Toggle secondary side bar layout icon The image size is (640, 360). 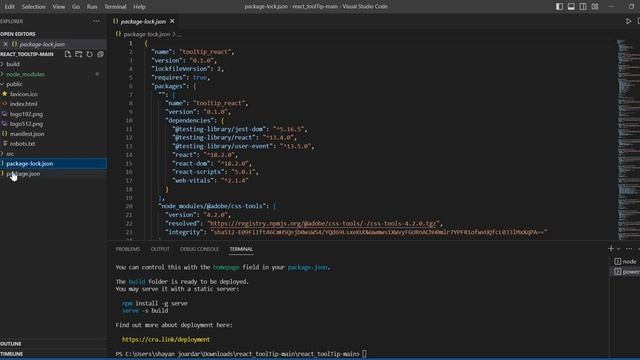tap(583, 7)
